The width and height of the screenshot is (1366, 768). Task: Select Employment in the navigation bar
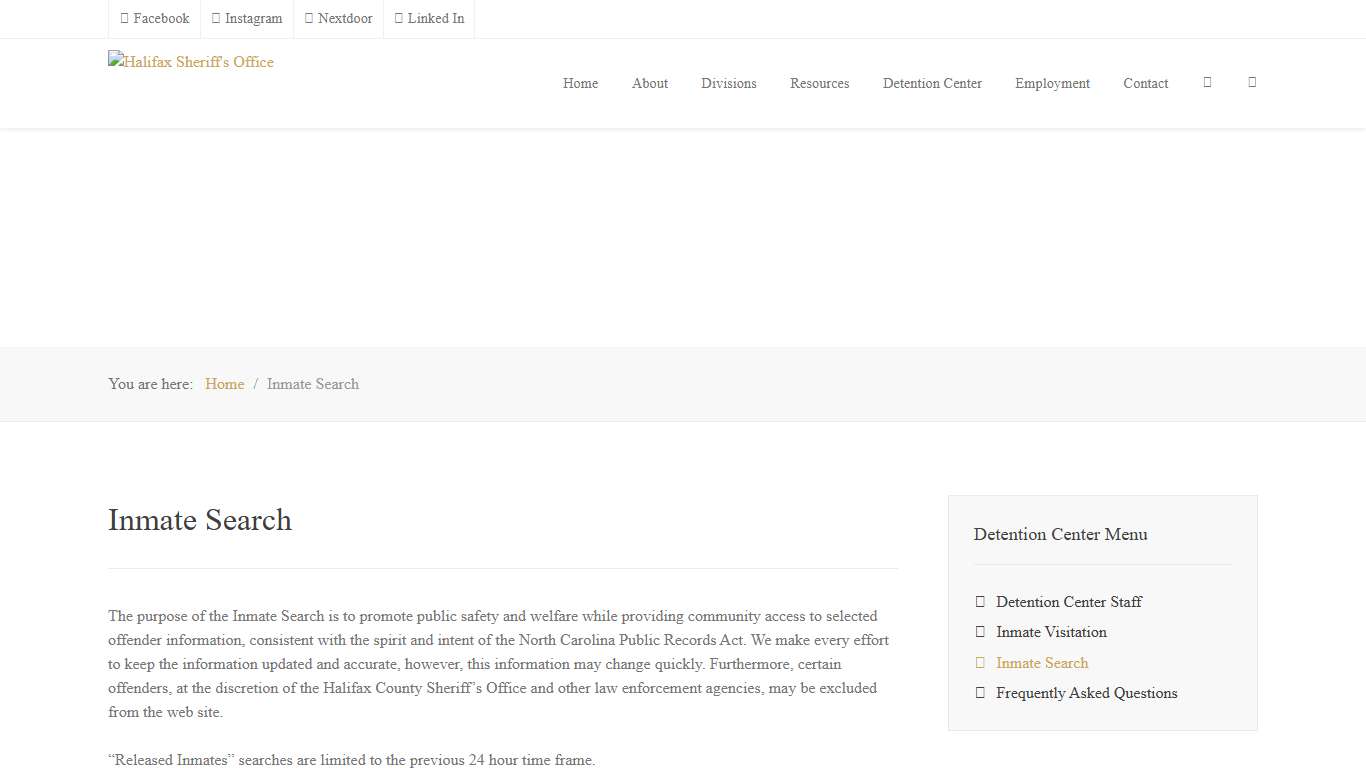tap(1052, 83)
